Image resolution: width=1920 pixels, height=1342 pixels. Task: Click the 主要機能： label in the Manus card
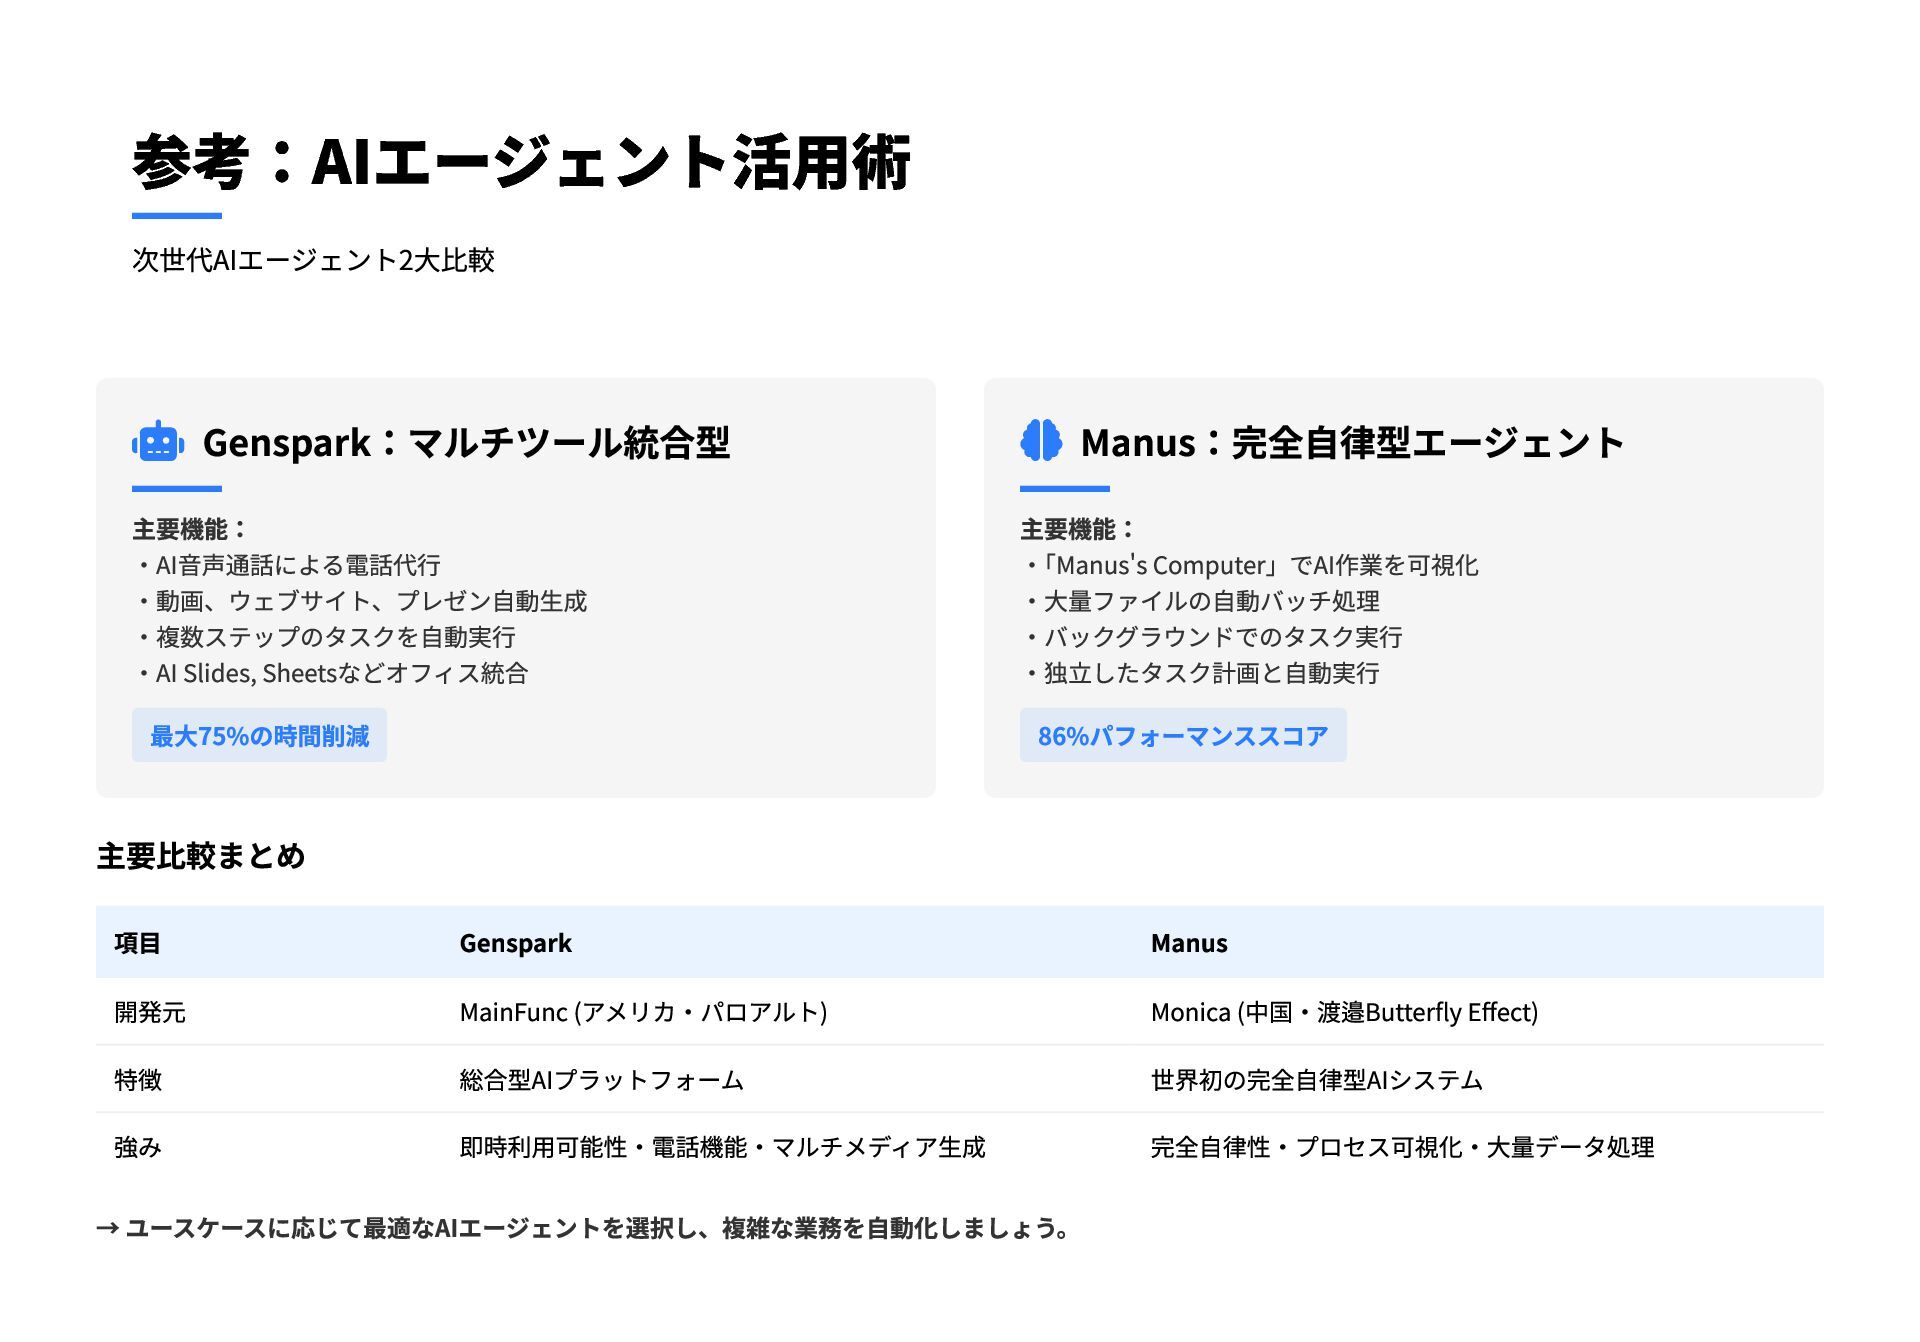pos(1078,529)
